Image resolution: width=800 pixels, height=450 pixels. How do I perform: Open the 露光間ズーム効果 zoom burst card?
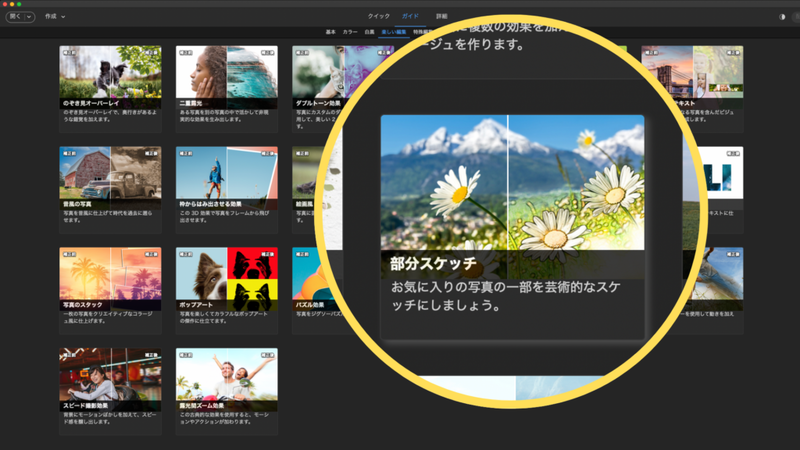point(227,392)
